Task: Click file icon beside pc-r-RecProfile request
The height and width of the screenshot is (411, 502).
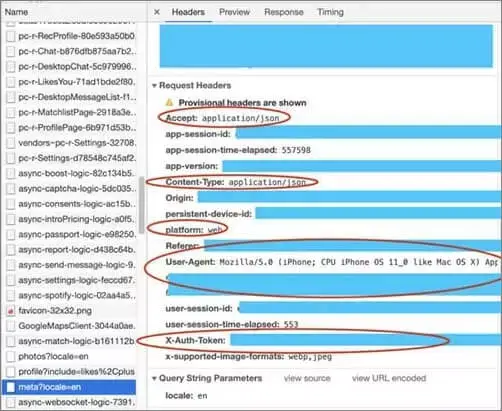Action: point(11,36)
